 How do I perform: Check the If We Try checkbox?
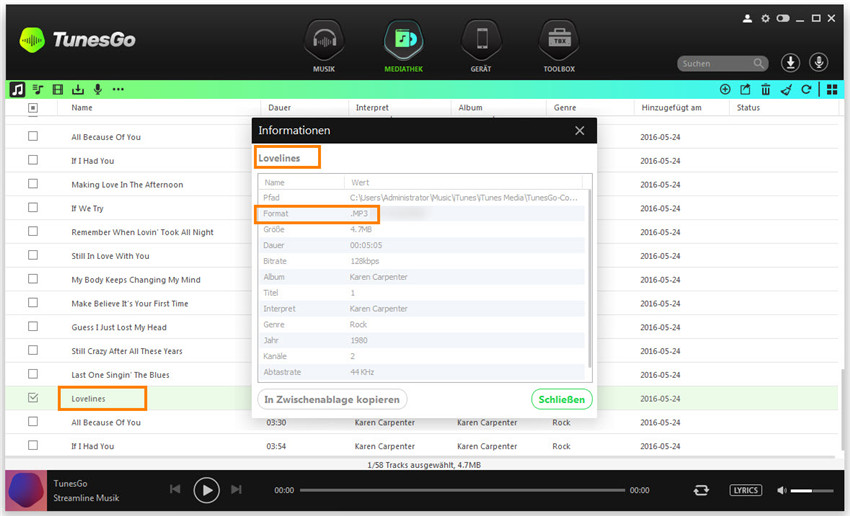coord(33,208)
